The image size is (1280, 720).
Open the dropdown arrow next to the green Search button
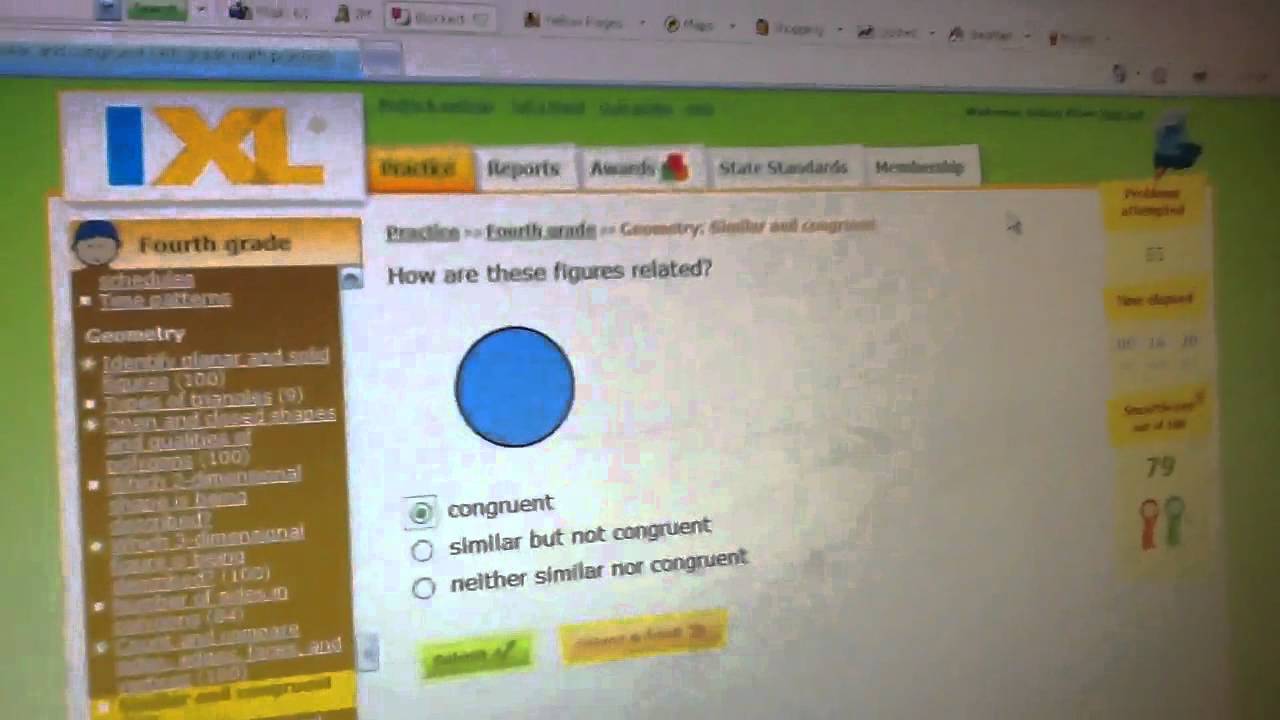(x=202, y=10)
